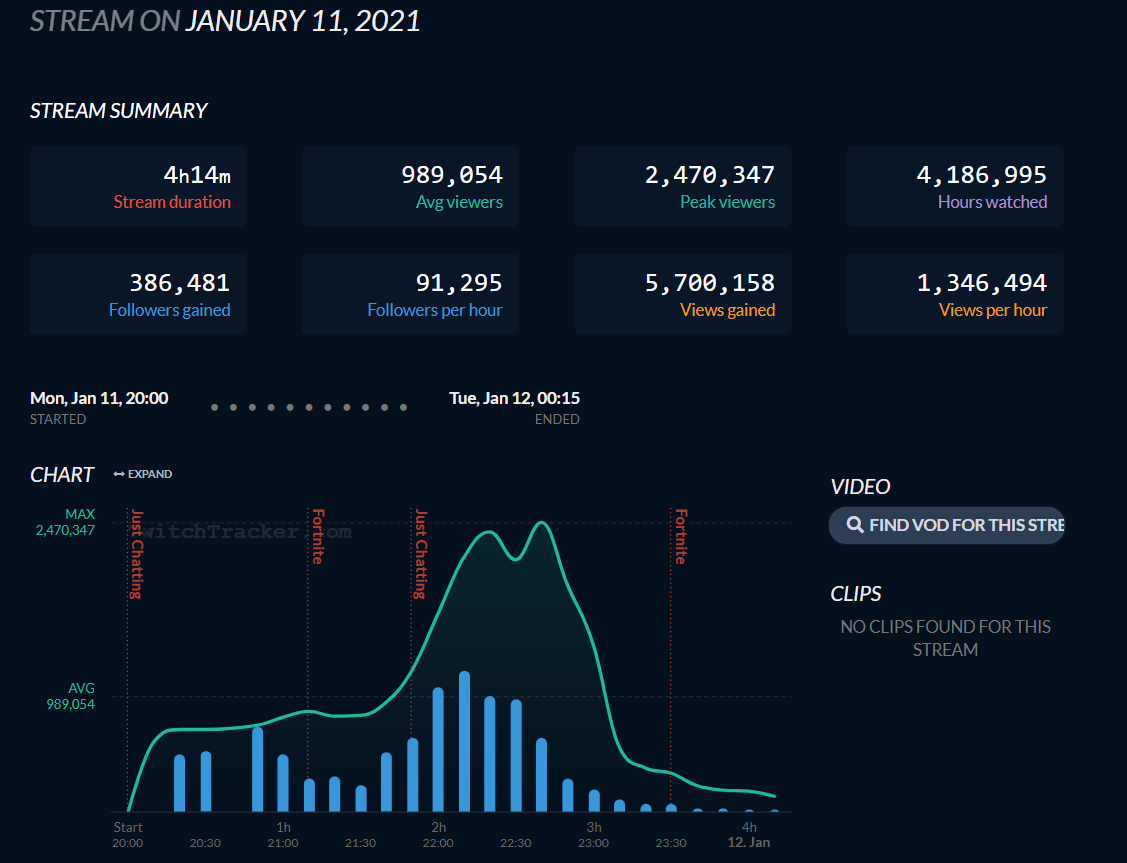Click the 91,295 Followers per hour value

pos(459,282)
